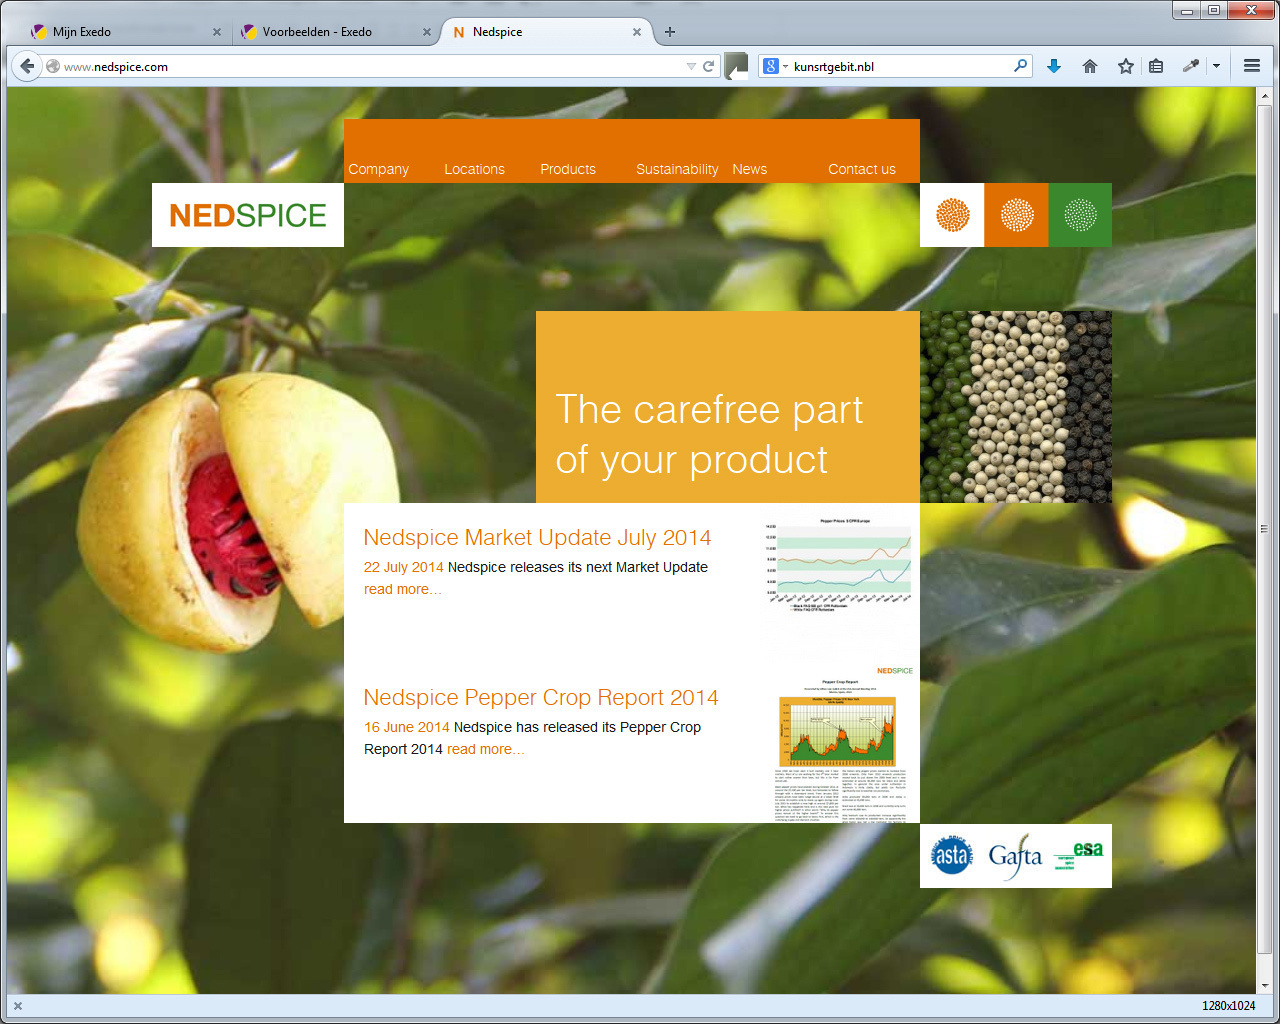The image size is (1280, 1024).
Task: Open the Pepper Crop Report document thumbnail
Action: [x=840, y=743]
